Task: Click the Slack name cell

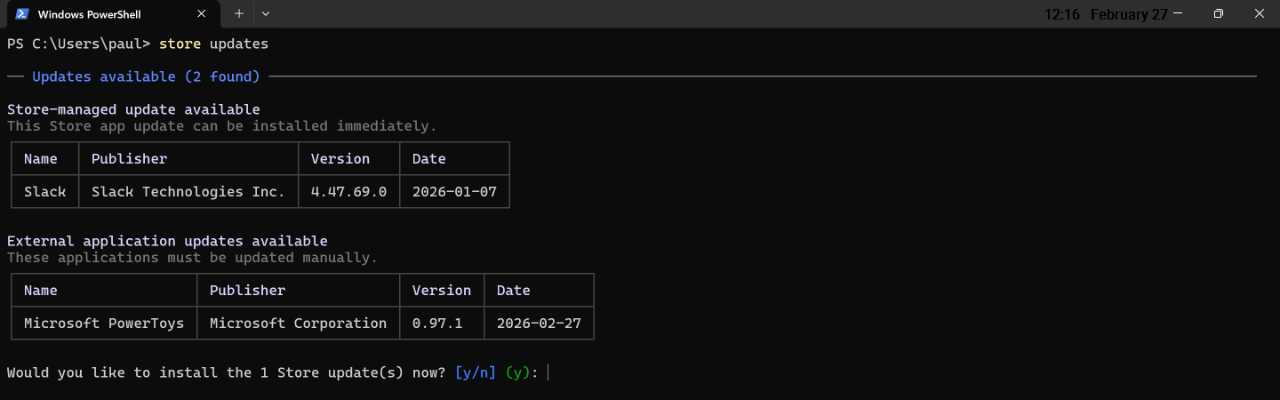Action: pyautogui.click(x=45, y=191)
